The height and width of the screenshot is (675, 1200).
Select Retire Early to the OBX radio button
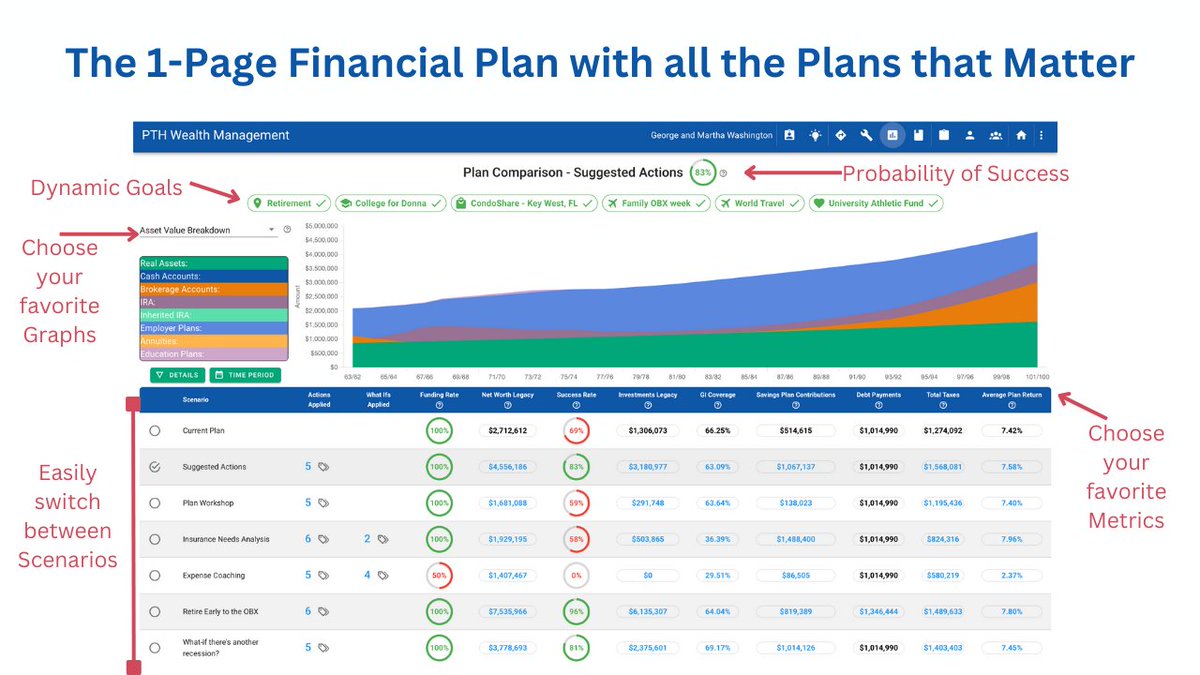(154, 612)
